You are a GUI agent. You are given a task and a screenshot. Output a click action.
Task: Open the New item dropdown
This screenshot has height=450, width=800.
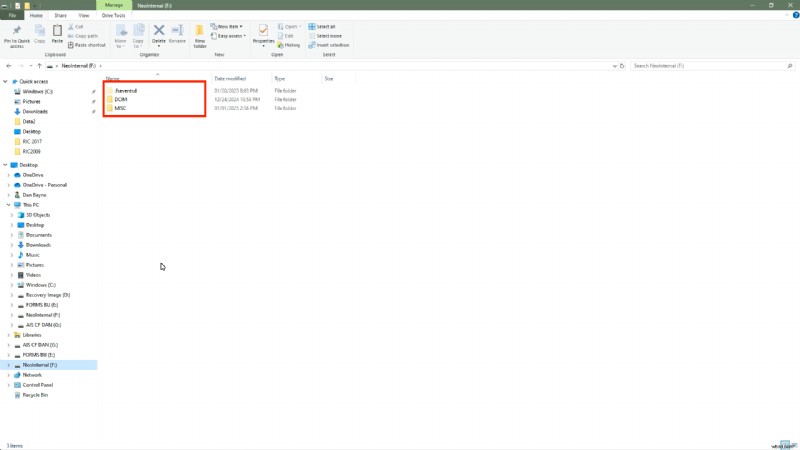point(227,26)
